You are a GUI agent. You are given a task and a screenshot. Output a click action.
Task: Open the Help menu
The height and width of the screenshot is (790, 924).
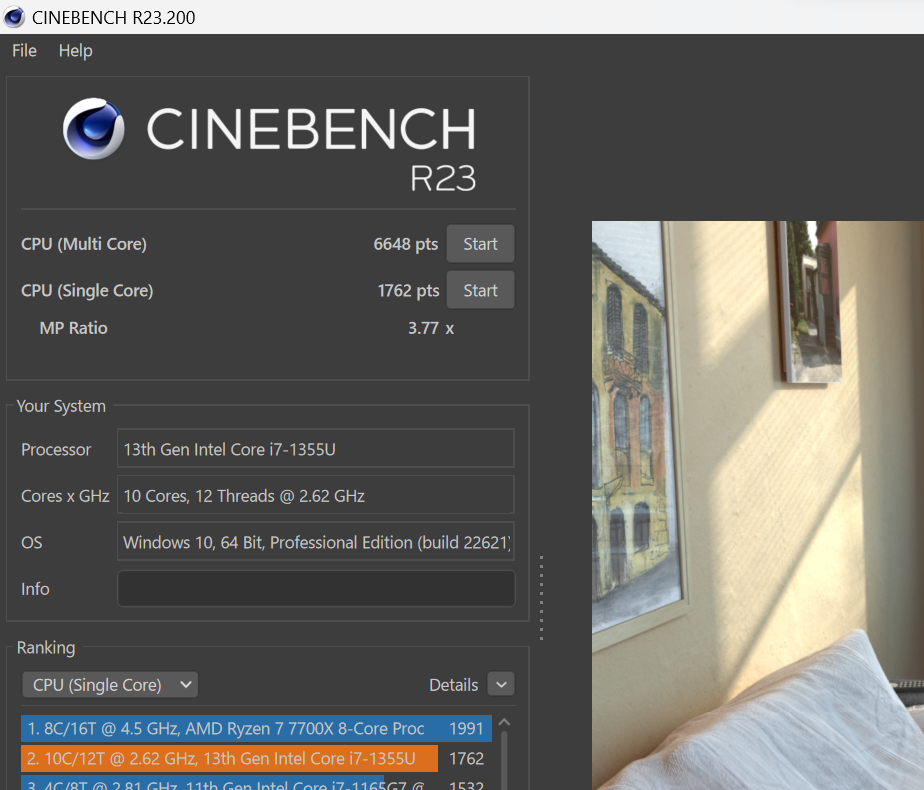coord(75,51)
